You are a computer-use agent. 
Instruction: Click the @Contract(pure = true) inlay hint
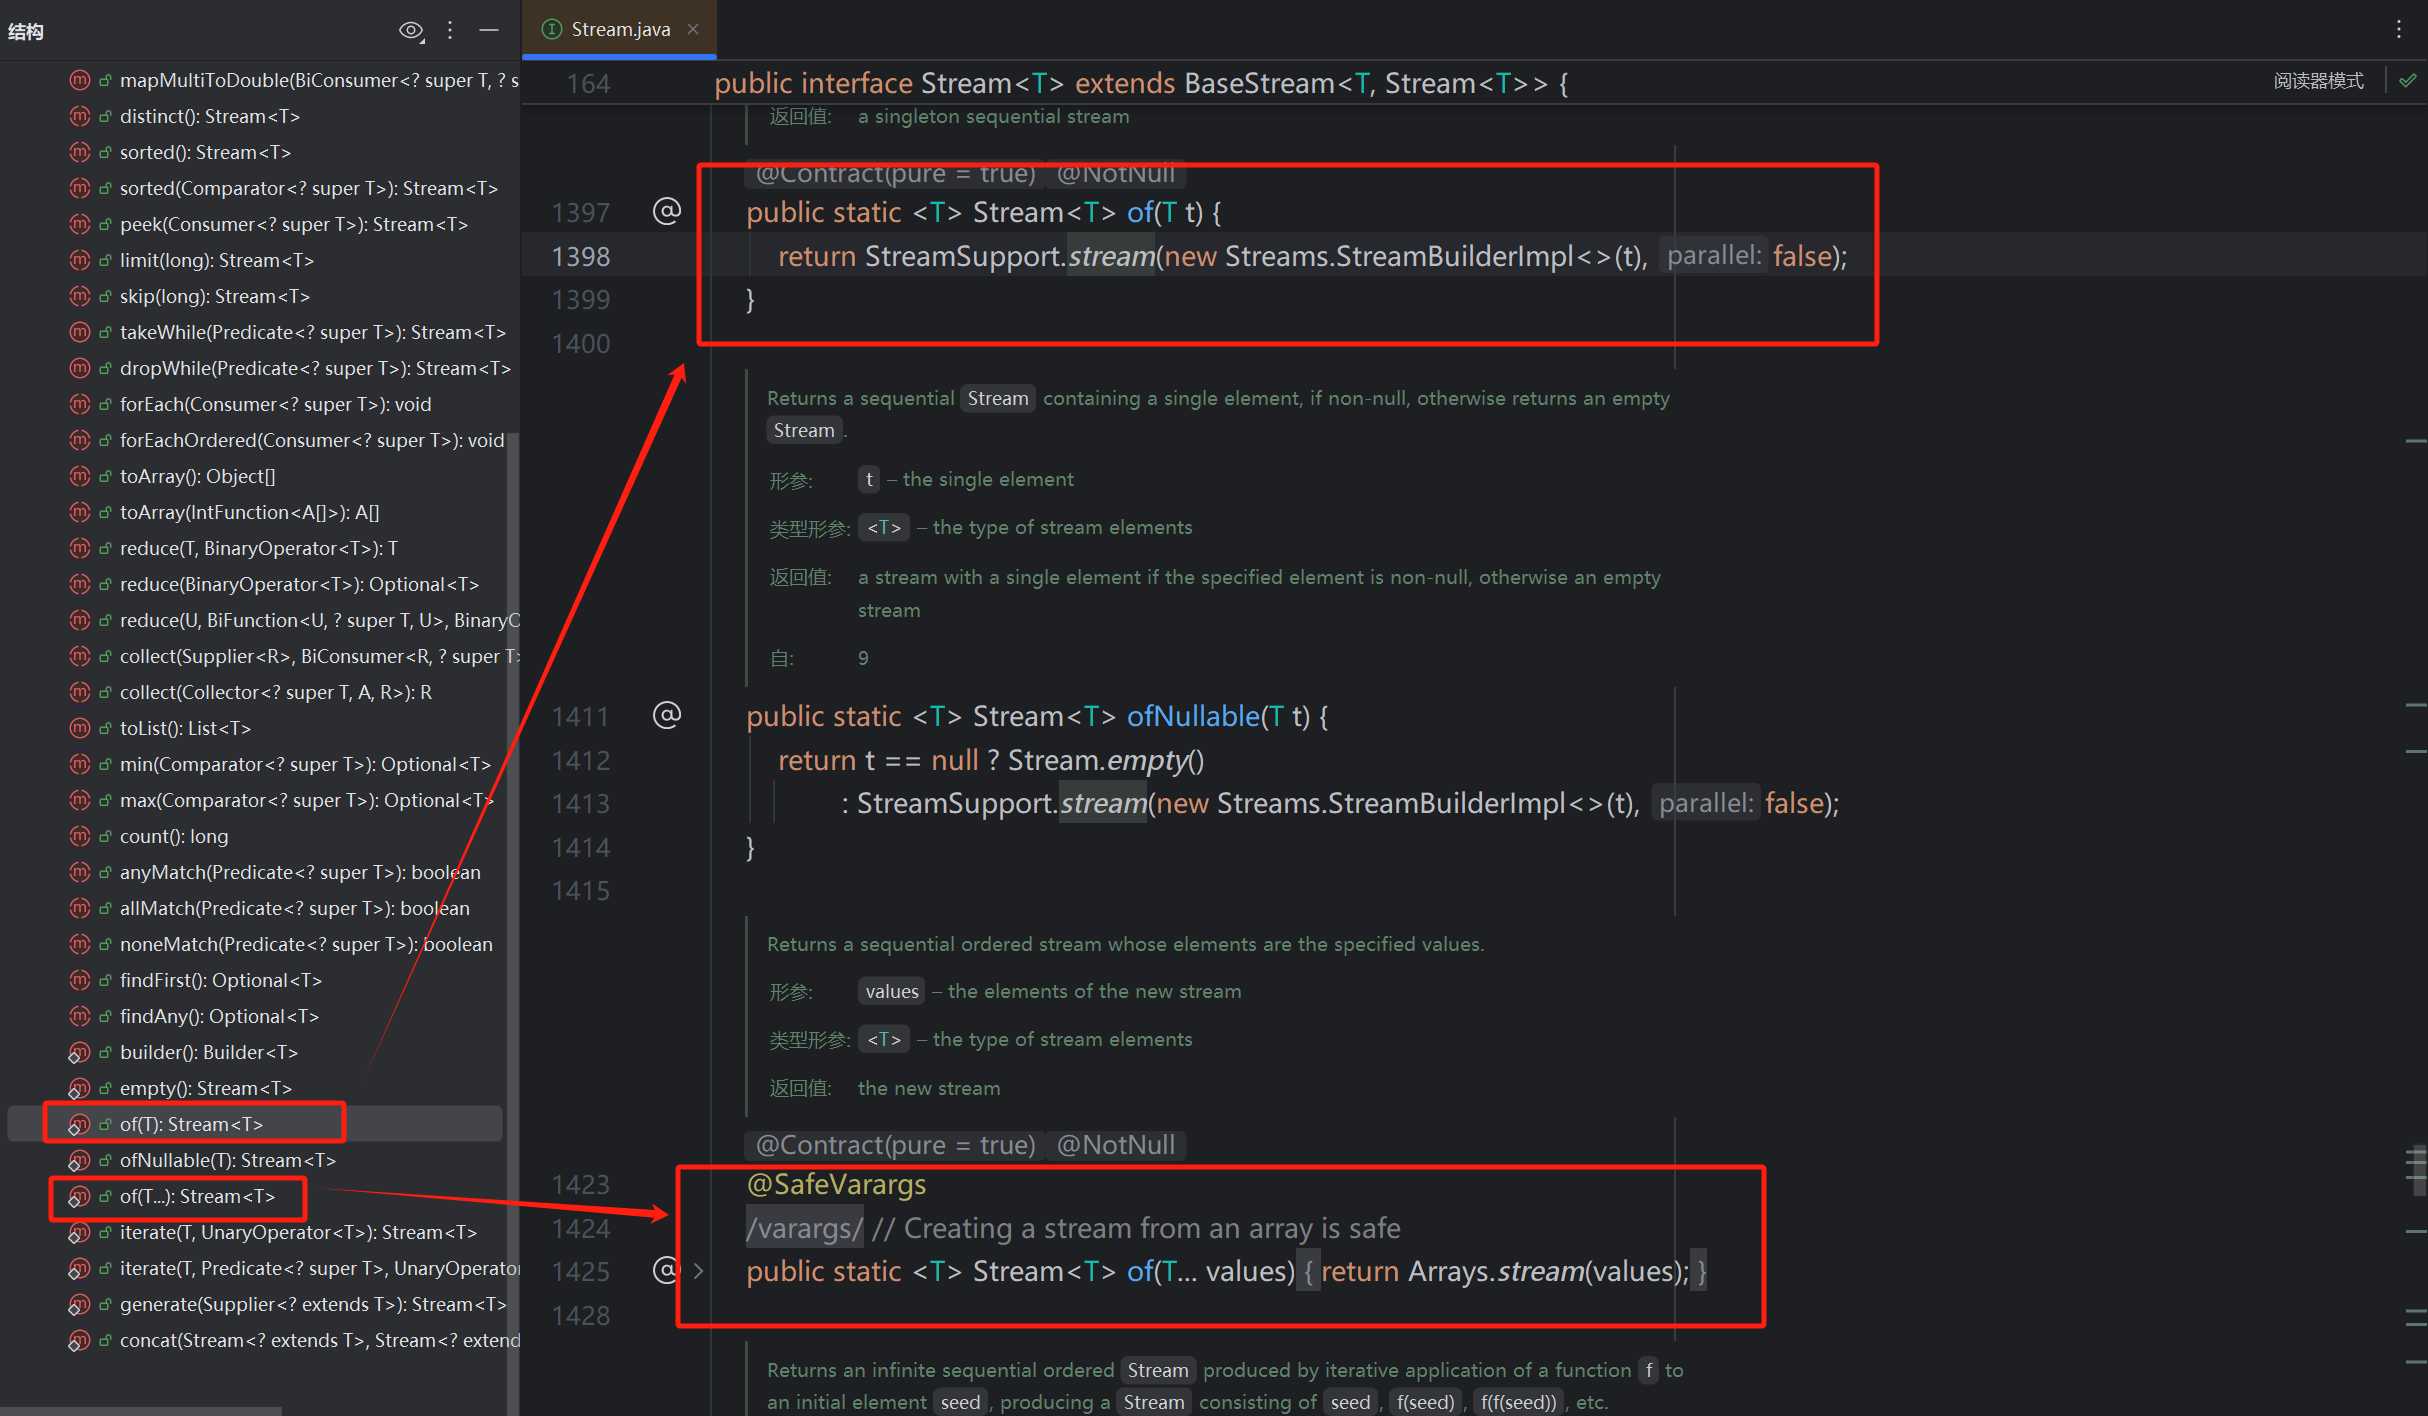(894, 1145)
